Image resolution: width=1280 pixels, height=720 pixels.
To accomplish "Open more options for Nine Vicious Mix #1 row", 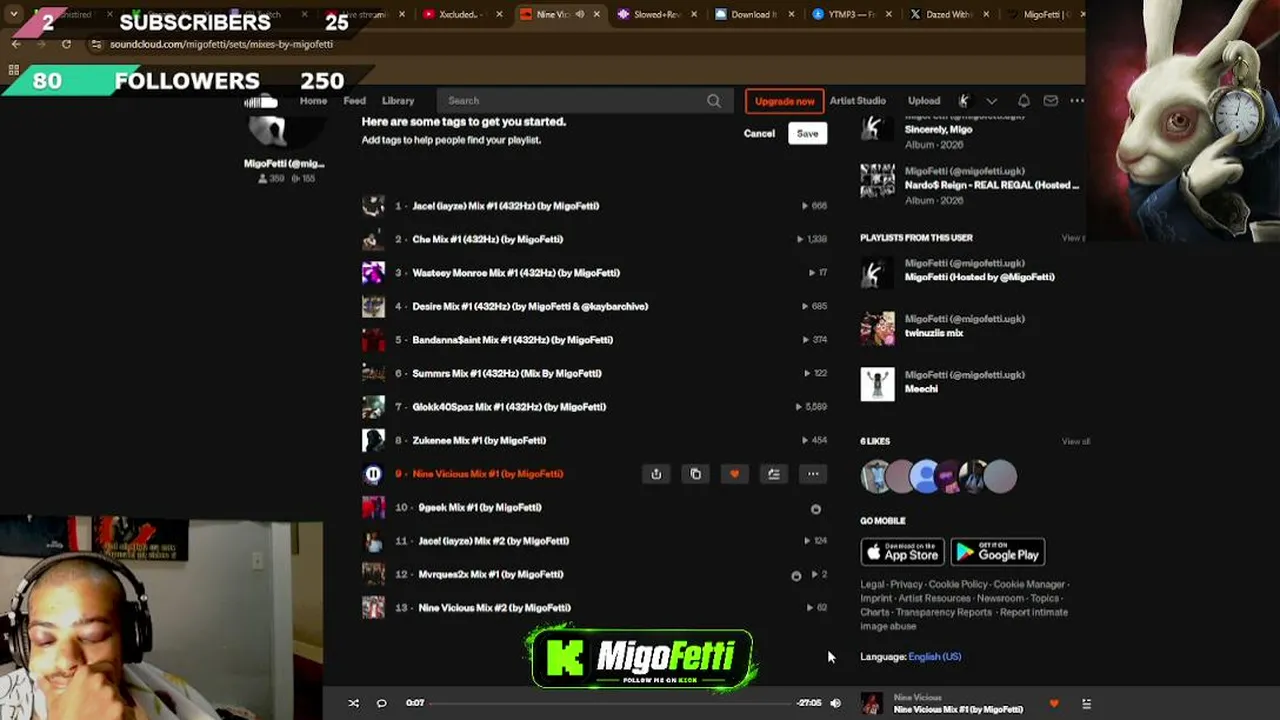I will click(x=813, y=474).
